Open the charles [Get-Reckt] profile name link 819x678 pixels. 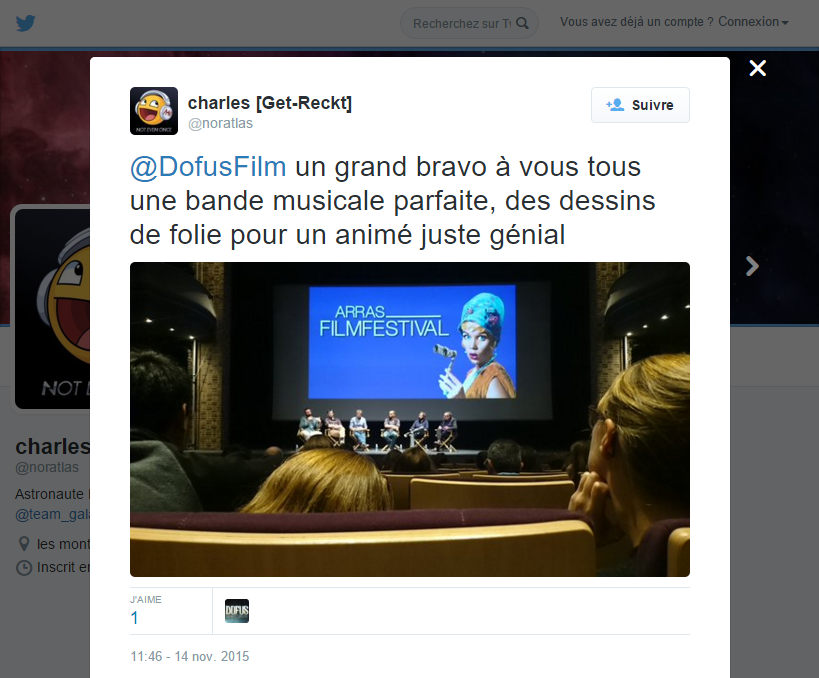coord(270,103)
